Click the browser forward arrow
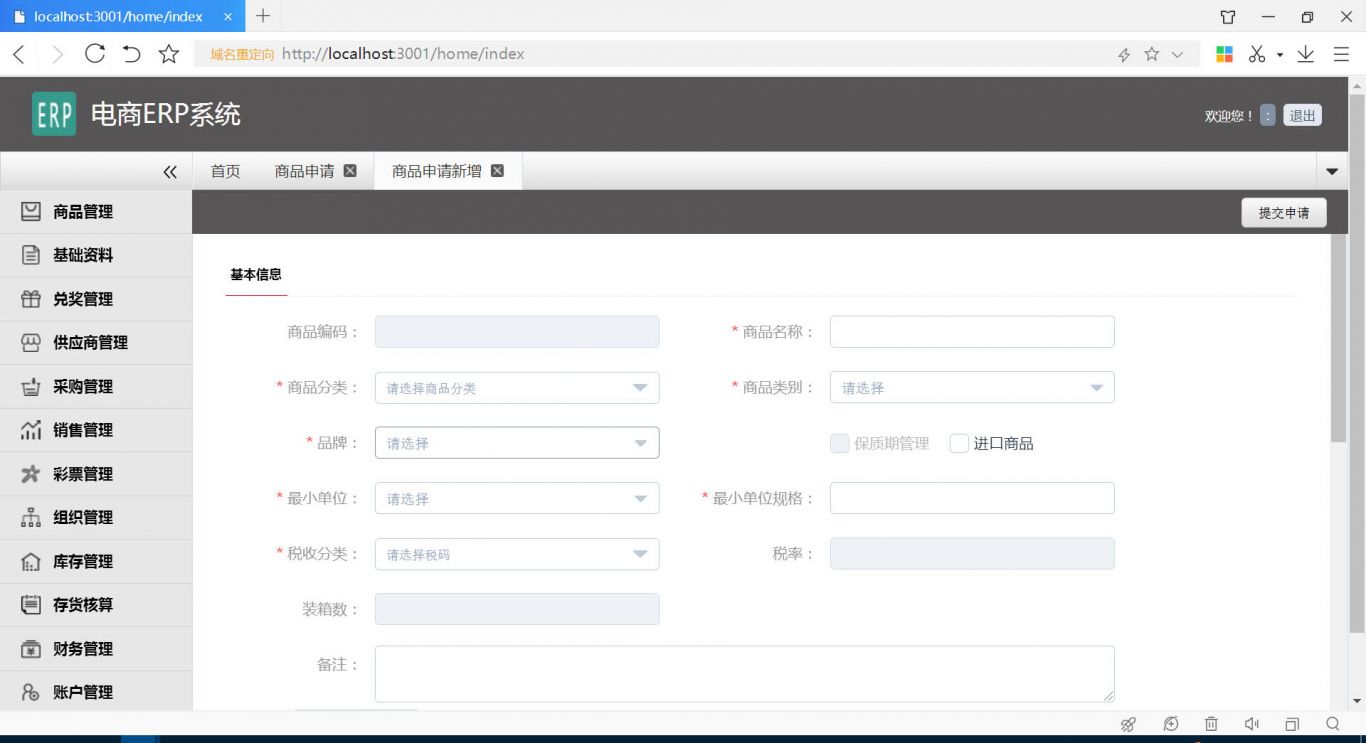 (x=57, y=54)
